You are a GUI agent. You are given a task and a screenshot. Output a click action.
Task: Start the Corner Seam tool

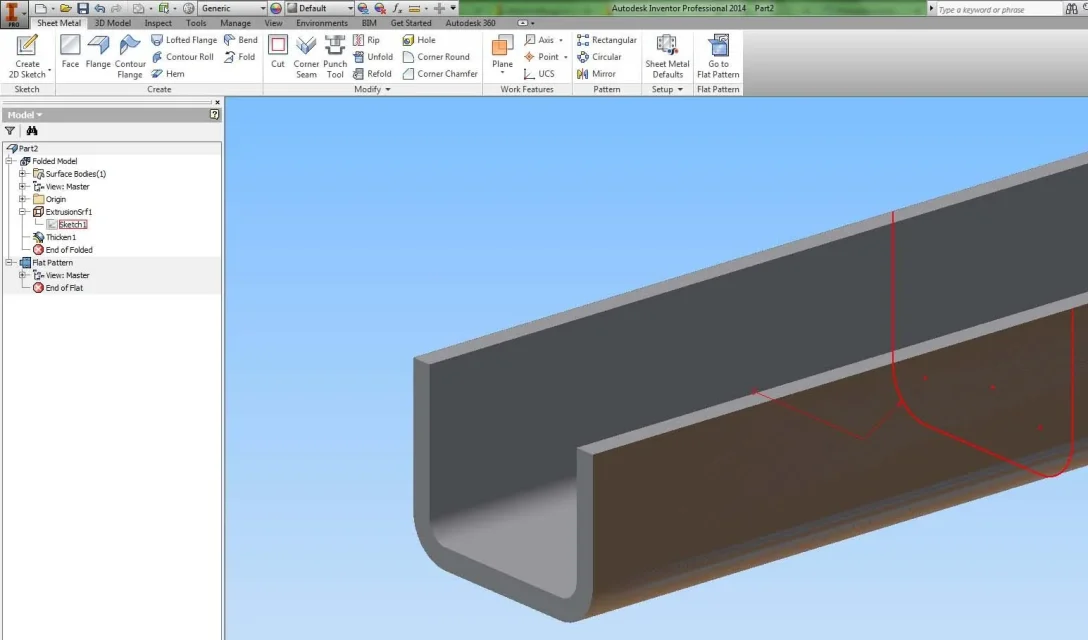point(306,56)
